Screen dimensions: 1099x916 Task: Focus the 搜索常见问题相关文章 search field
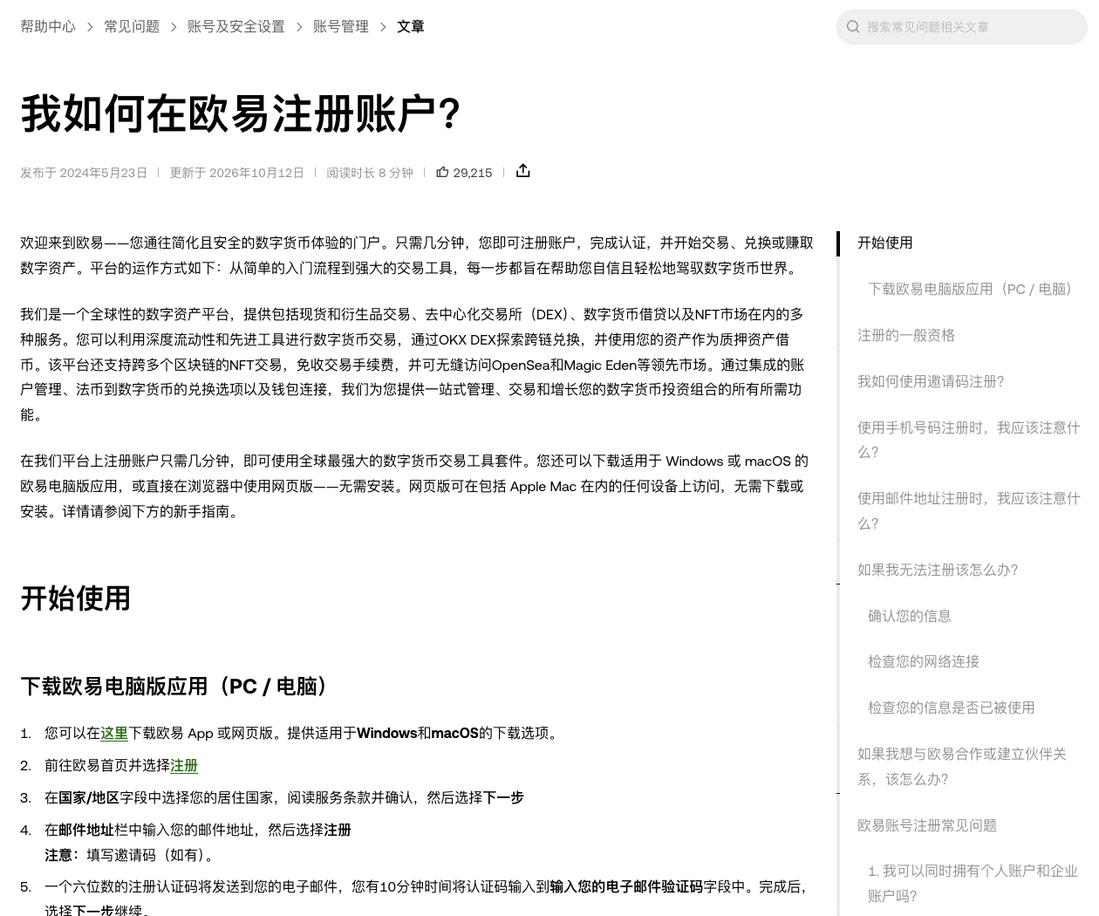(x=962, y=27)
